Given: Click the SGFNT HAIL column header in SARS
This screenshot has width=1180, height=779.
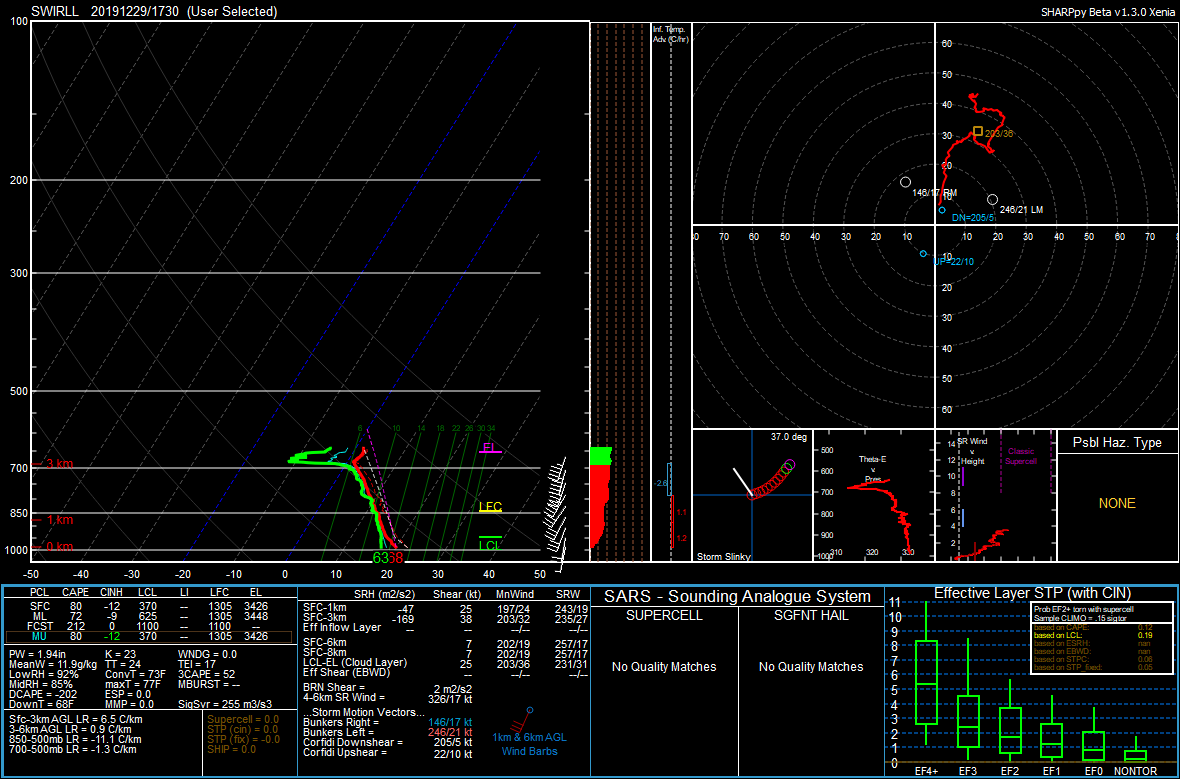Looking at the screenshot, I should [811, 615].
